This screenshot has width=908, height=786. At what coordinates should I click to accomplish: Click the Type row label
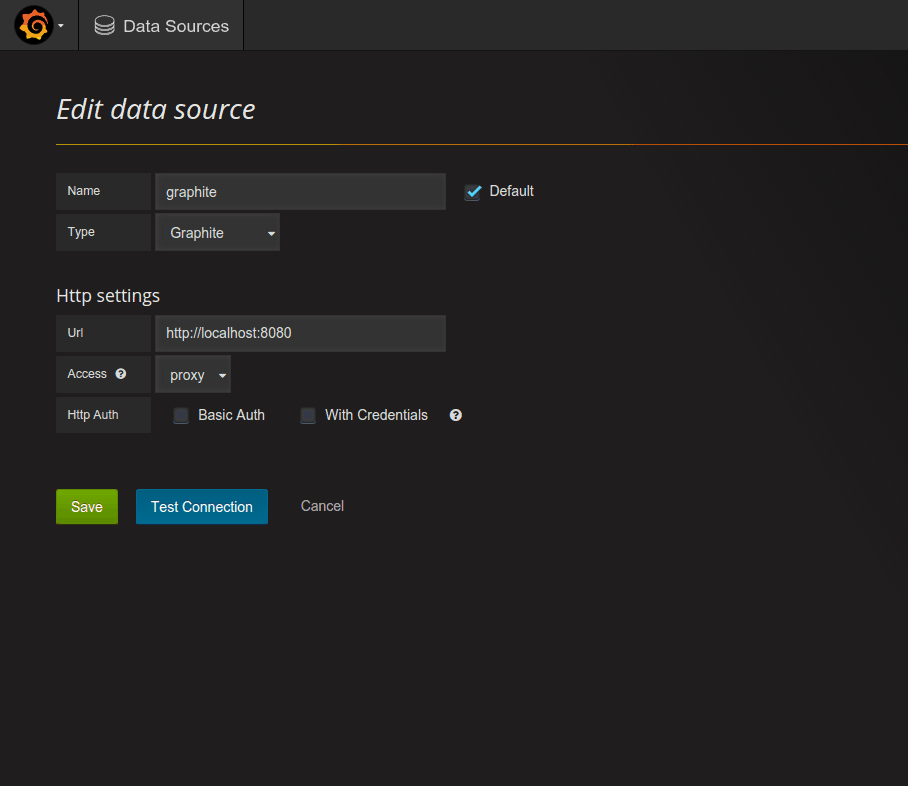click(81, 232)
